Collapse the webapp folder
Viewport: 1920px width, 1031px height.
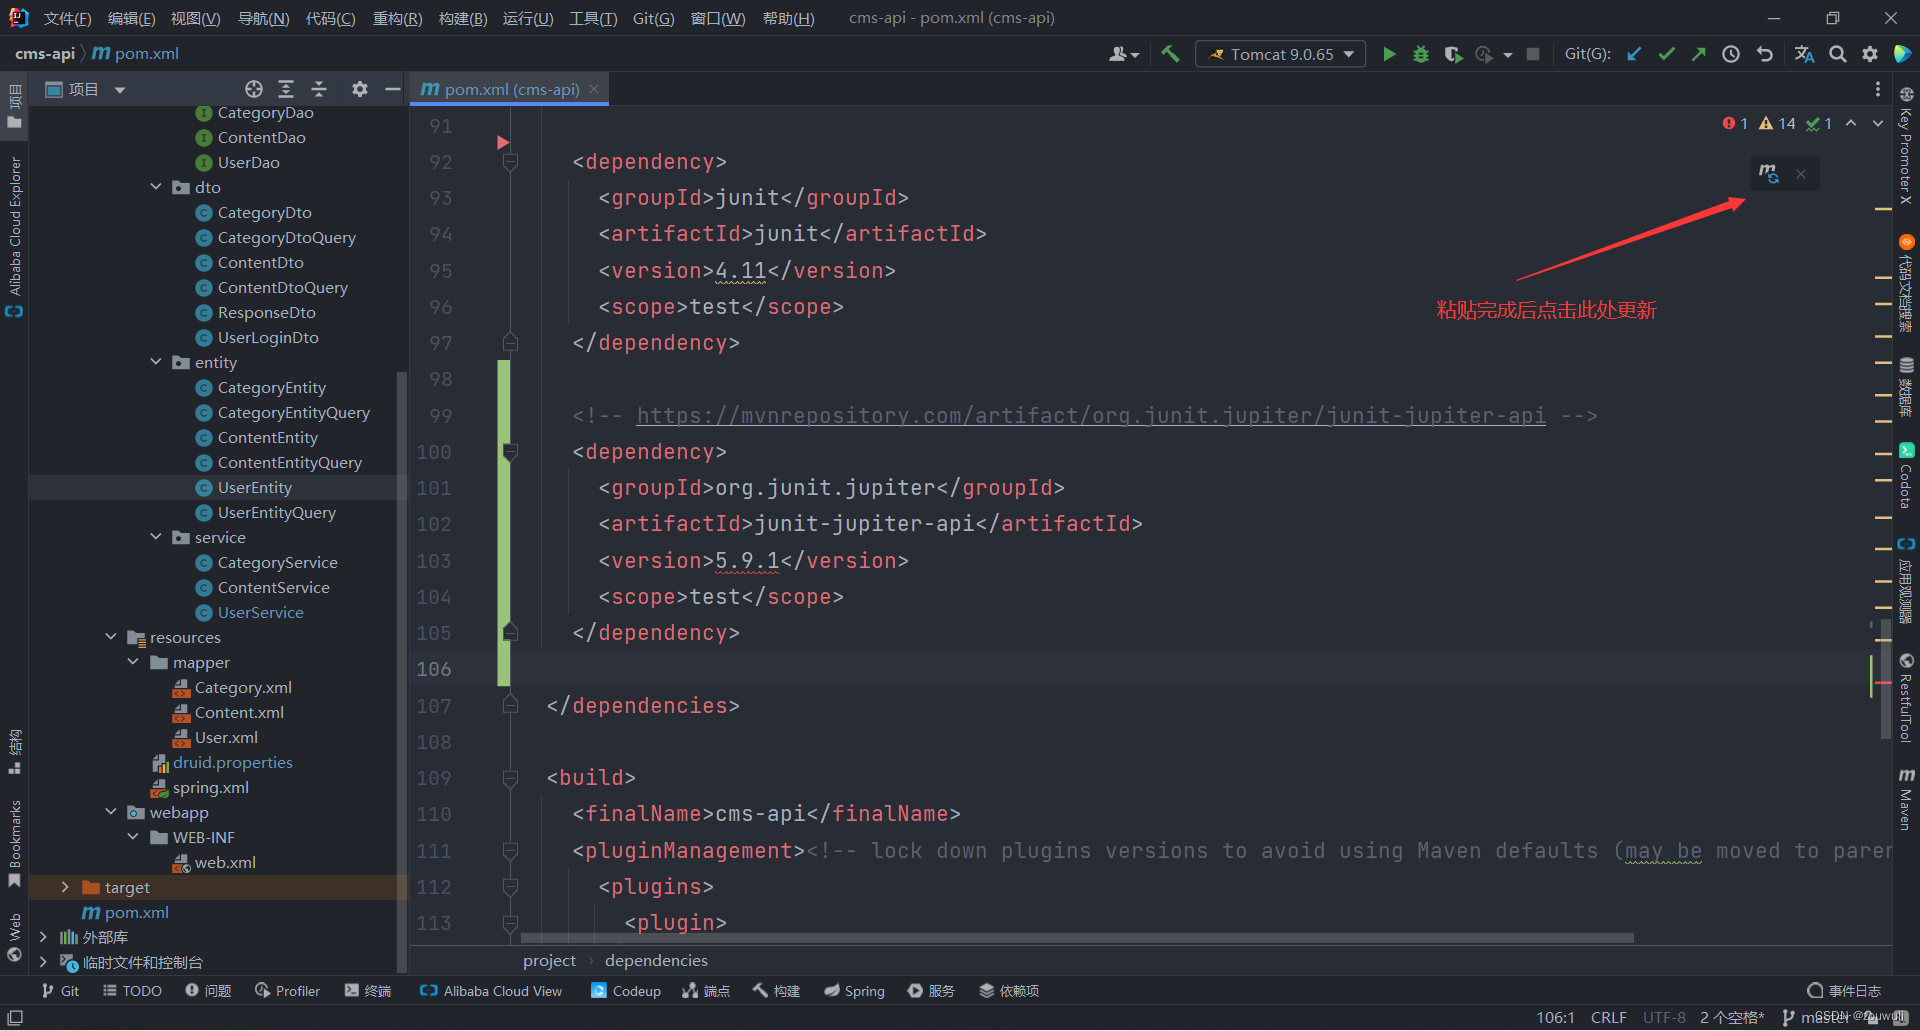(111, 812)
